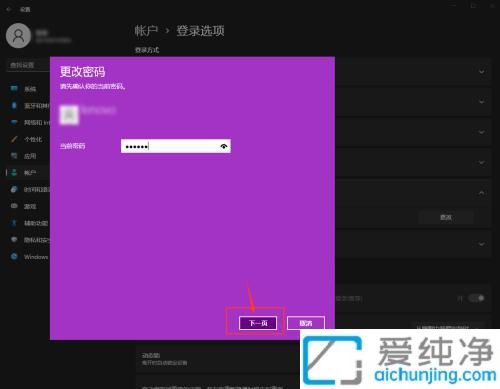Go to 帐户 in the breadcrumb heading

tap(146, 31)
